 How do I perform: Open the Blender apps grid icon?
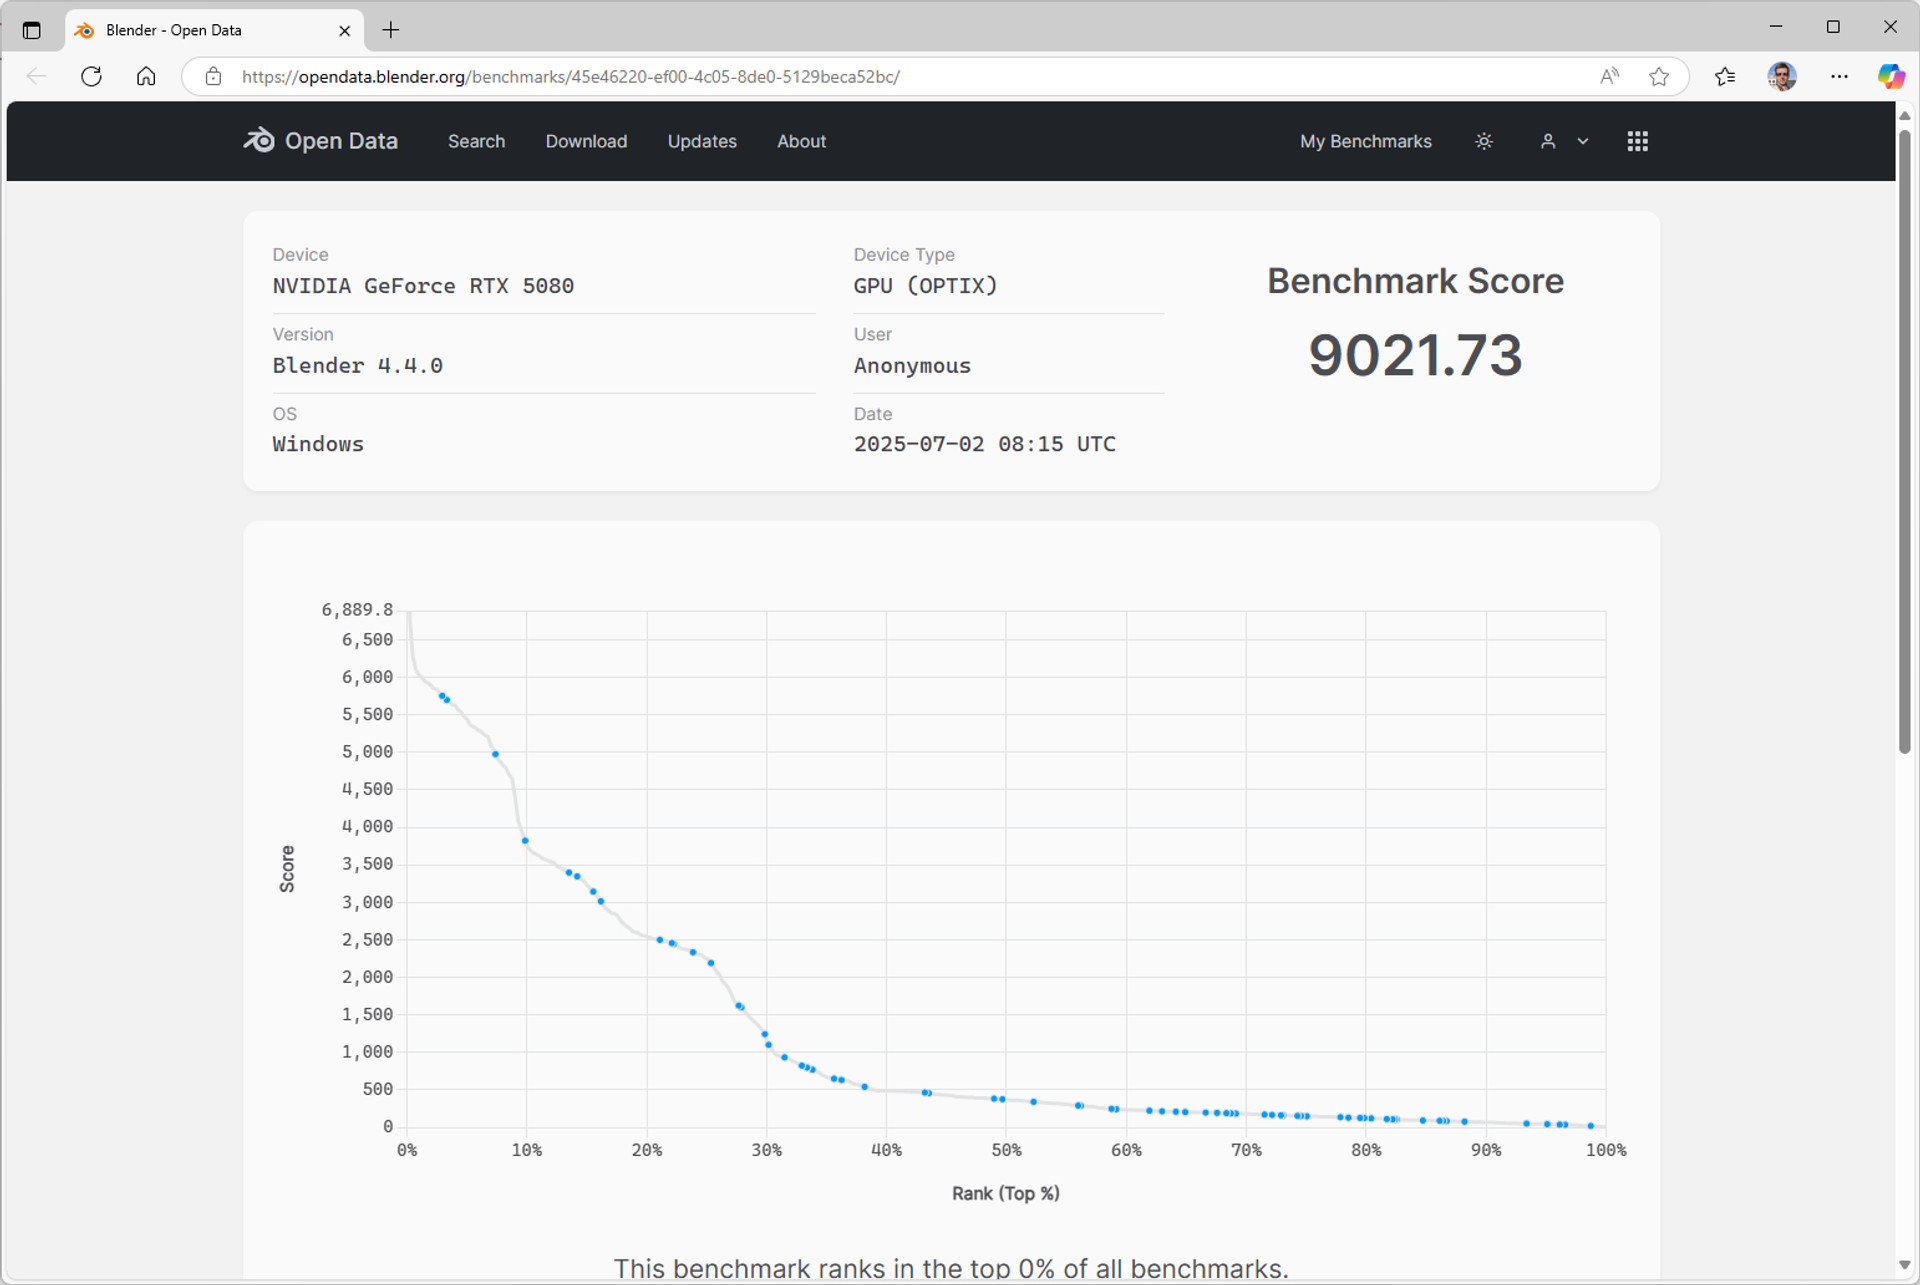coord(1637,141)
